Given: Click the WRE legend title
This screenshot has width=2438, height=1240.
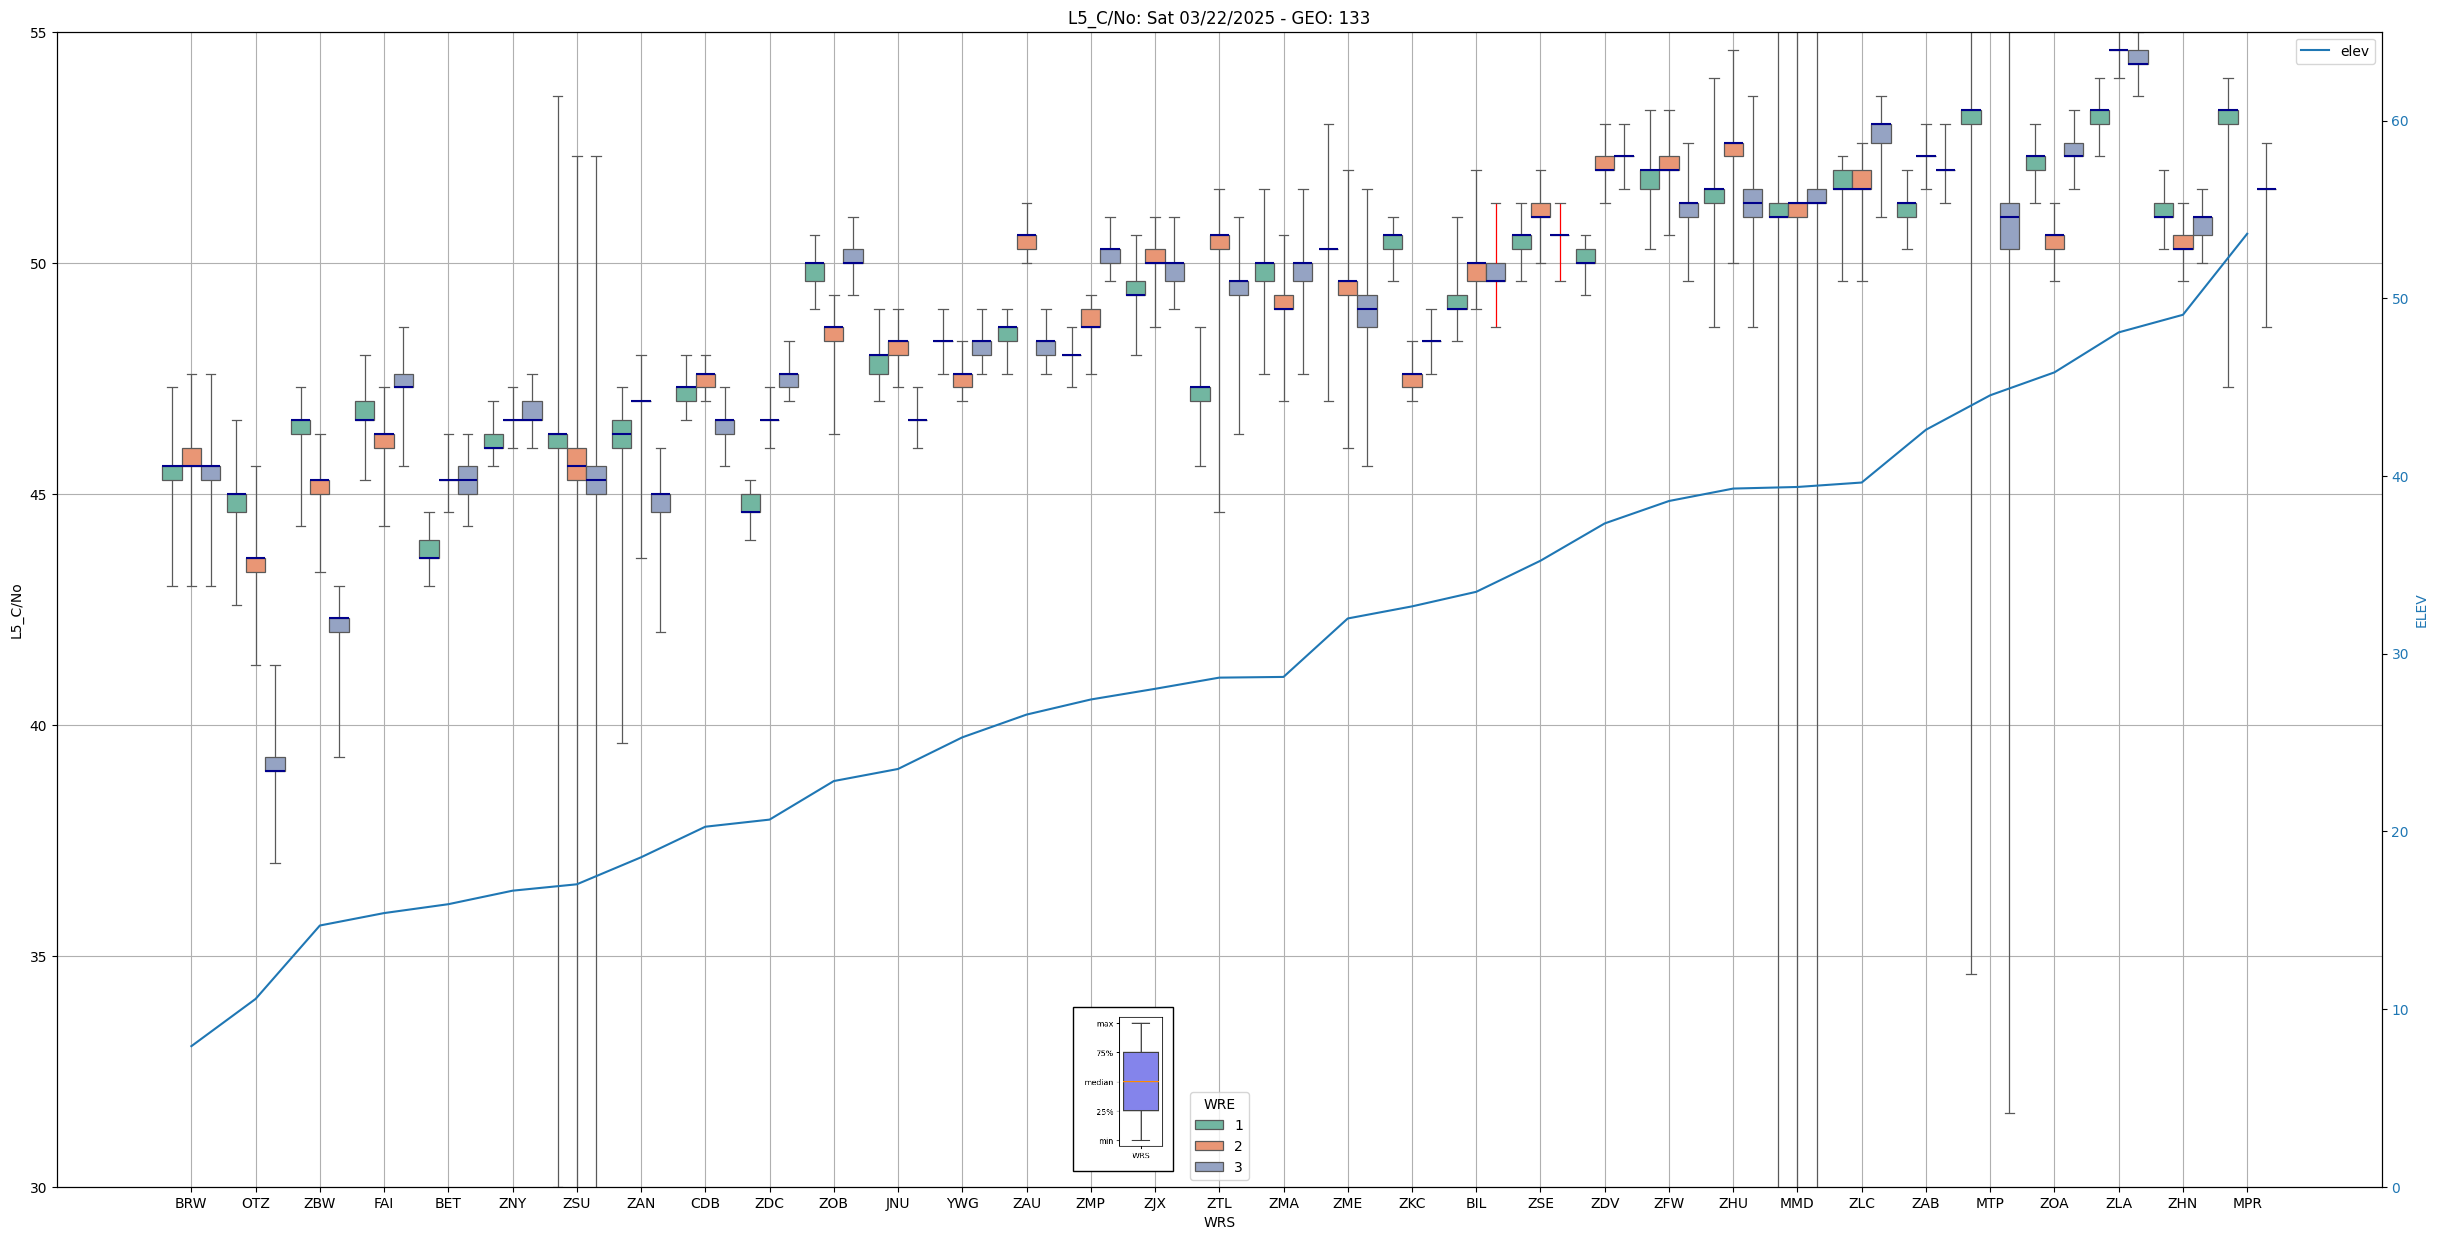Looking at the screenshot, I should (1218, 1104).
